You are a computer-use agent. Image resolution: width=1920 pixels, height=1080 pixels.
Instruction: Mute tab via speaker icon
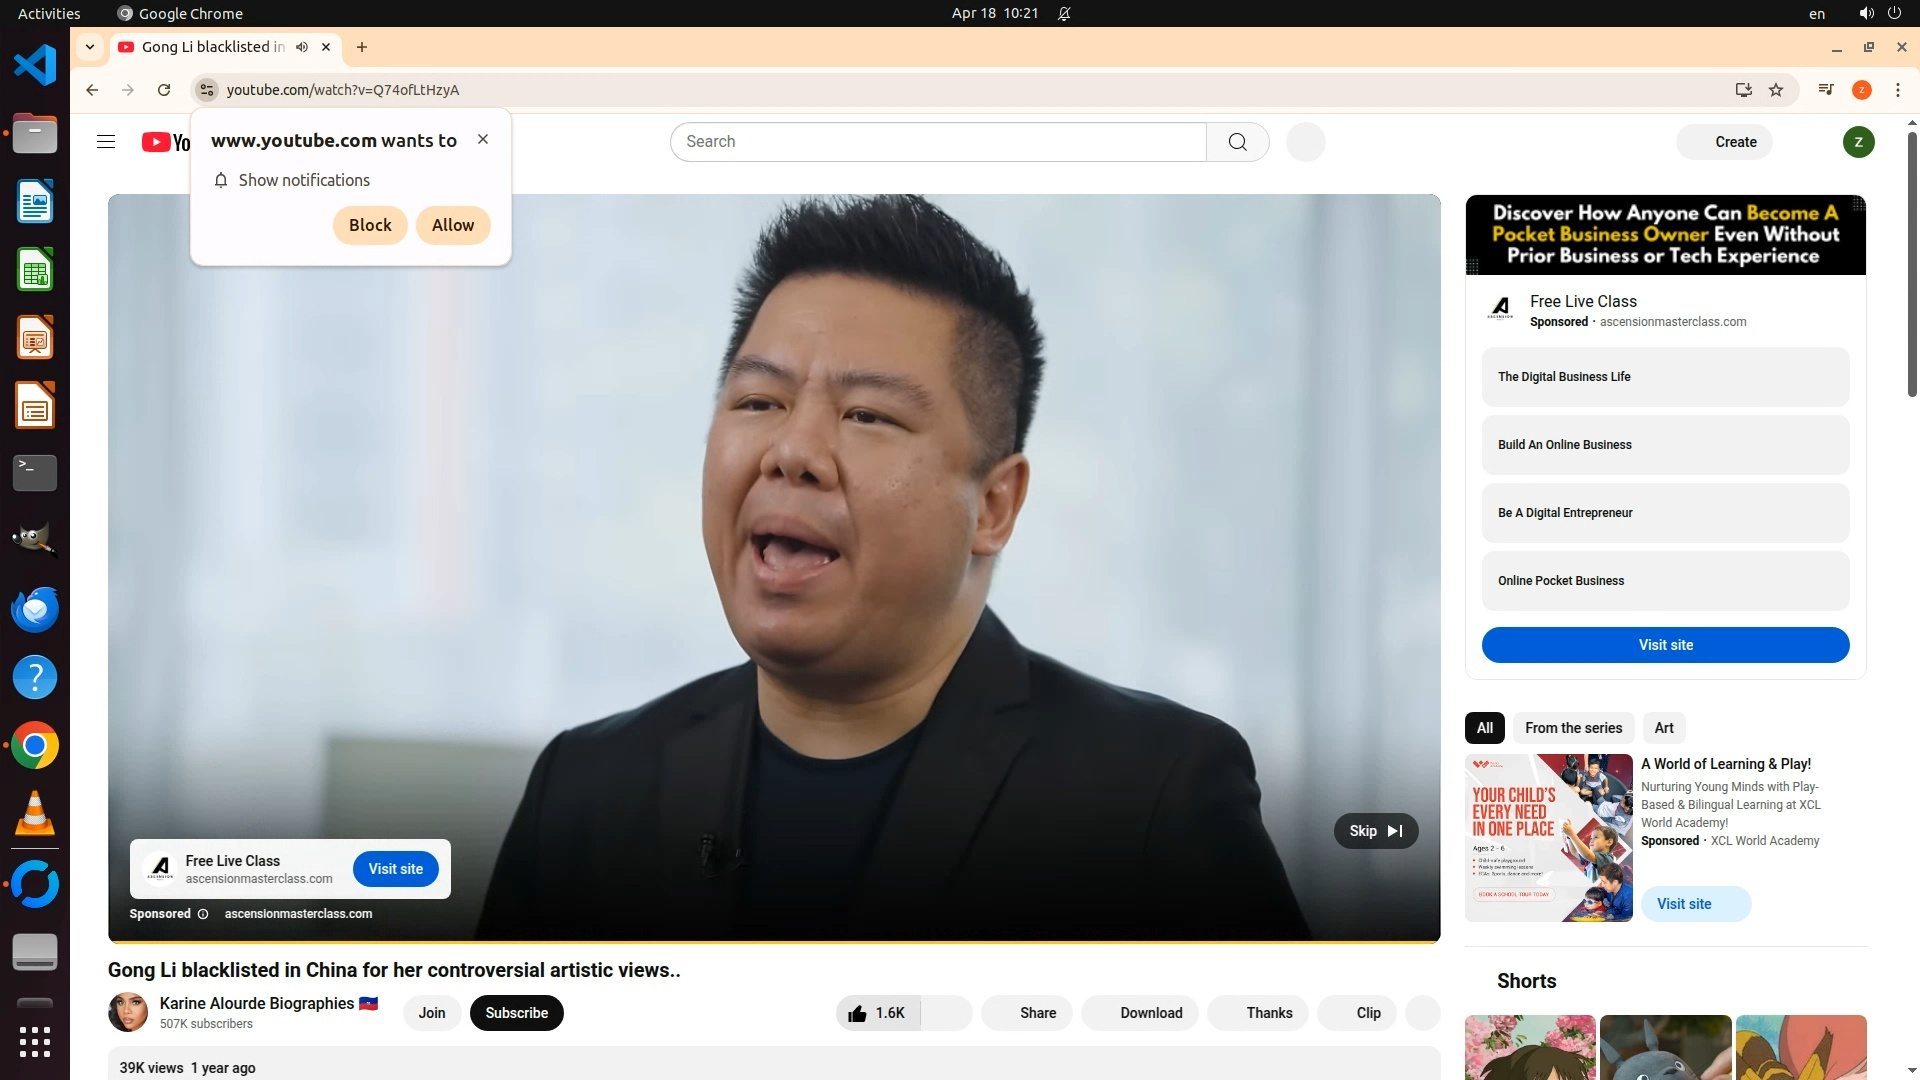pos(302,47)
